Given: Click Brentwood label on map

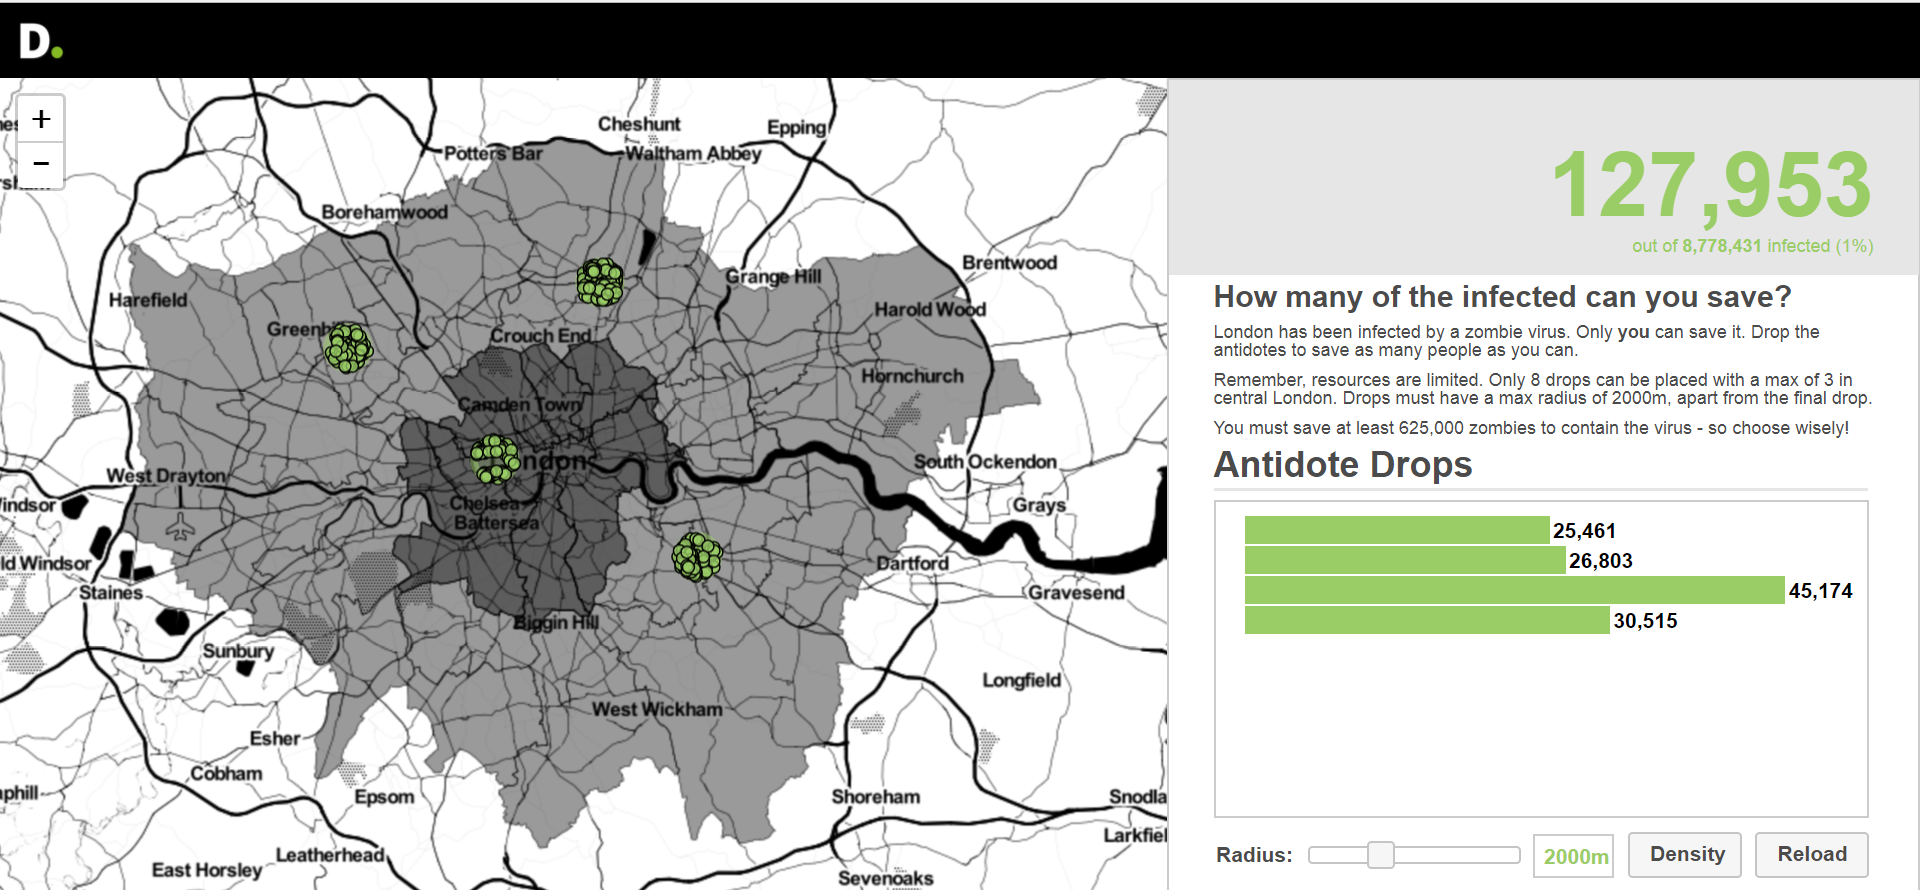Looking at the screenshot, I should point(1009,263).
